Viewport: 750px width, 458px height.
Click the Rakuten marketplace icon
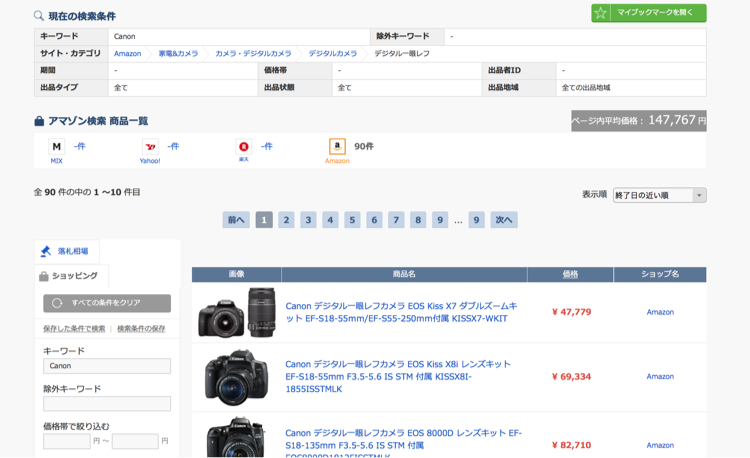pyautogui.click(x=243, y=147)
